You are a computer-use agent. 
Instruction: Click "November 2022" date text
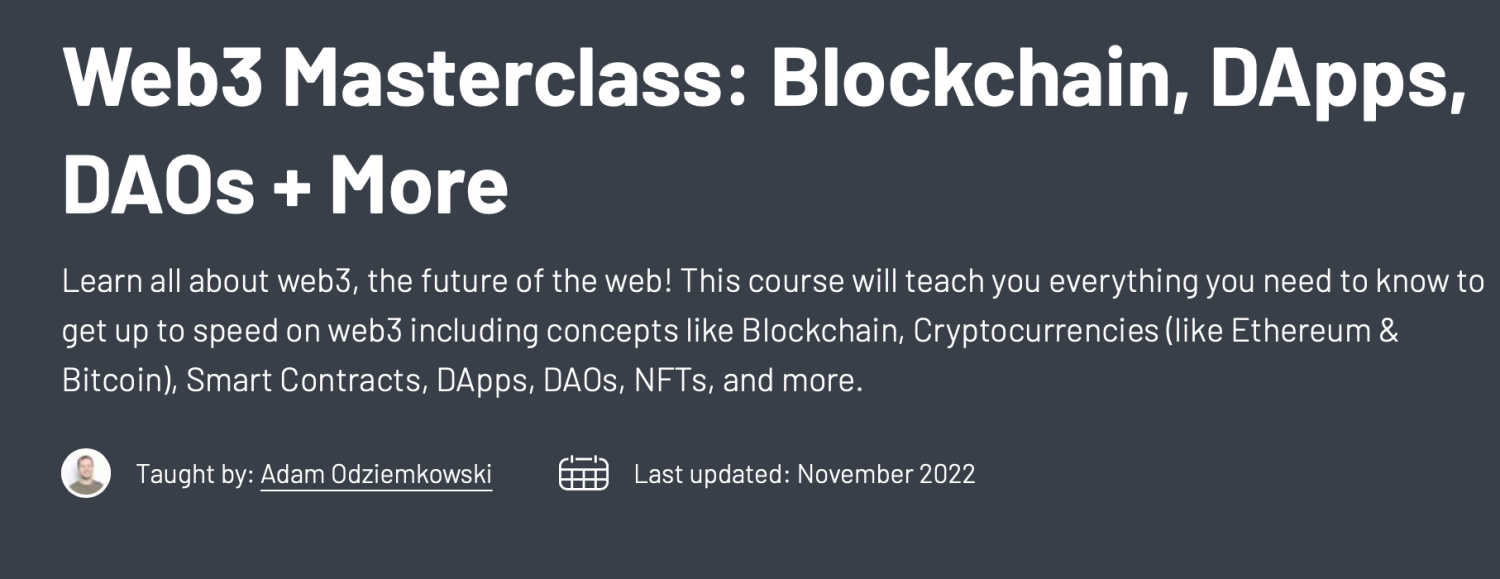[886, 474]
